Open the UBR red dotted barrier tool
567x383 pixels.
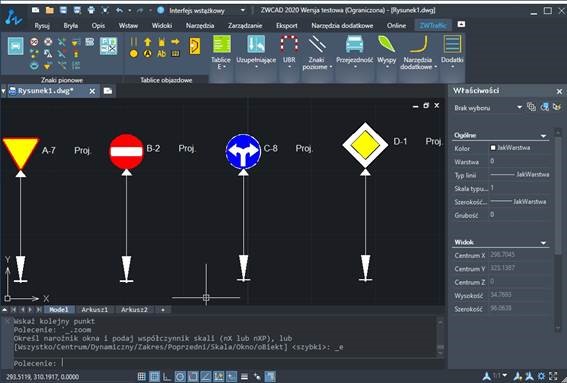point(289,52)
